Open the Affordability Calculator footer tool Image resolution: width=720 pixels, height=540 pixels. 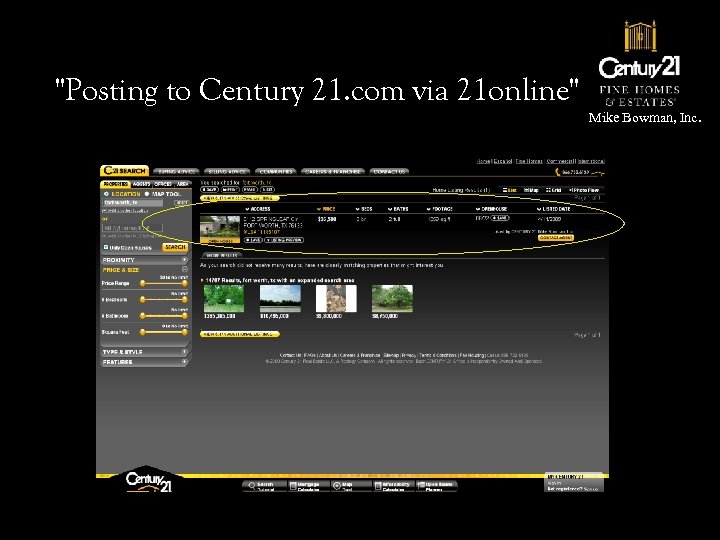pyautogui.click(x=394, y=487)
